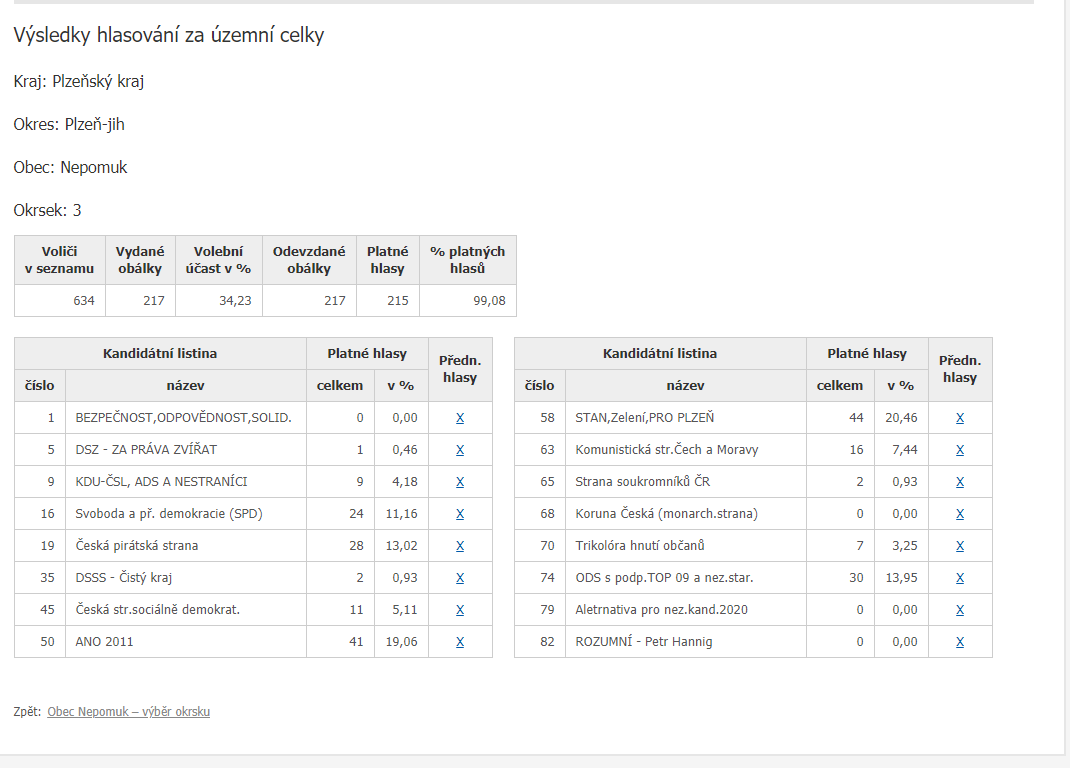Click the party name ANO 2011
Screen dimensions: 1070x768
coord(104,642)
